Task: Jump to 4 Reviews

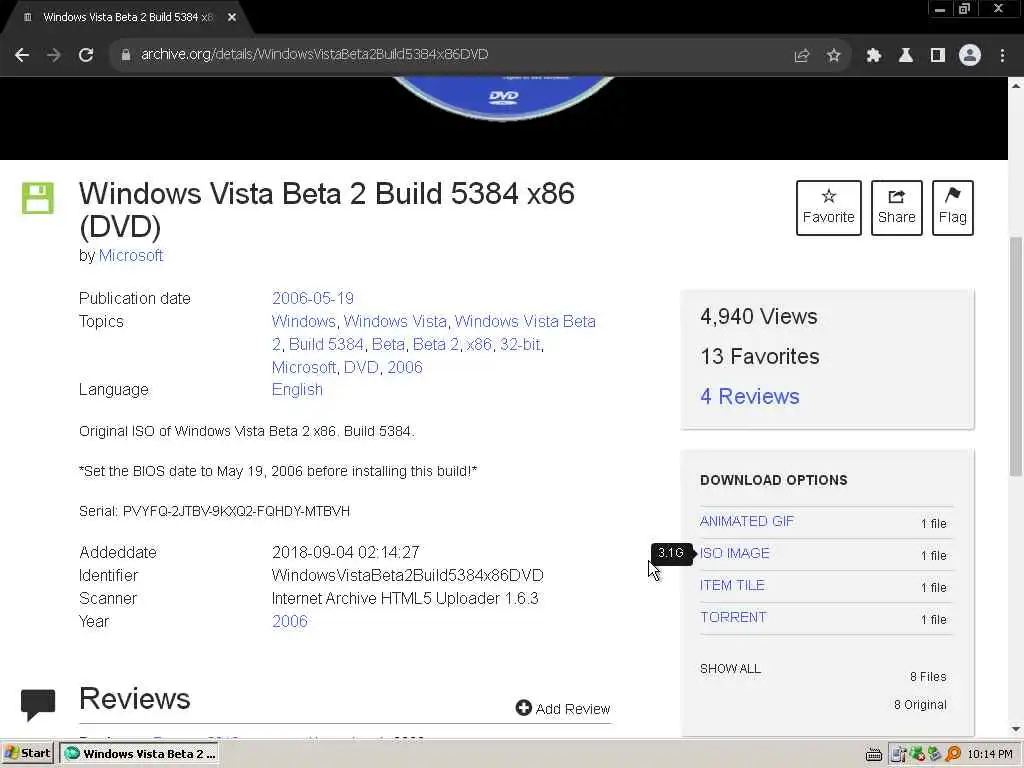Action: coord(749,396)
